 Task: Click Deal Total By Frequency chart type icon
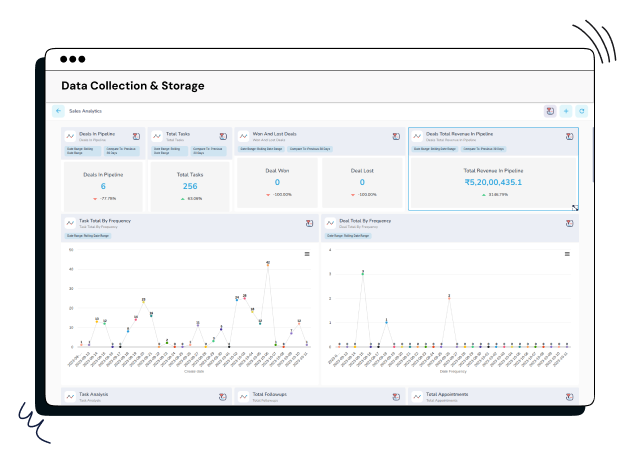[330, 223]
